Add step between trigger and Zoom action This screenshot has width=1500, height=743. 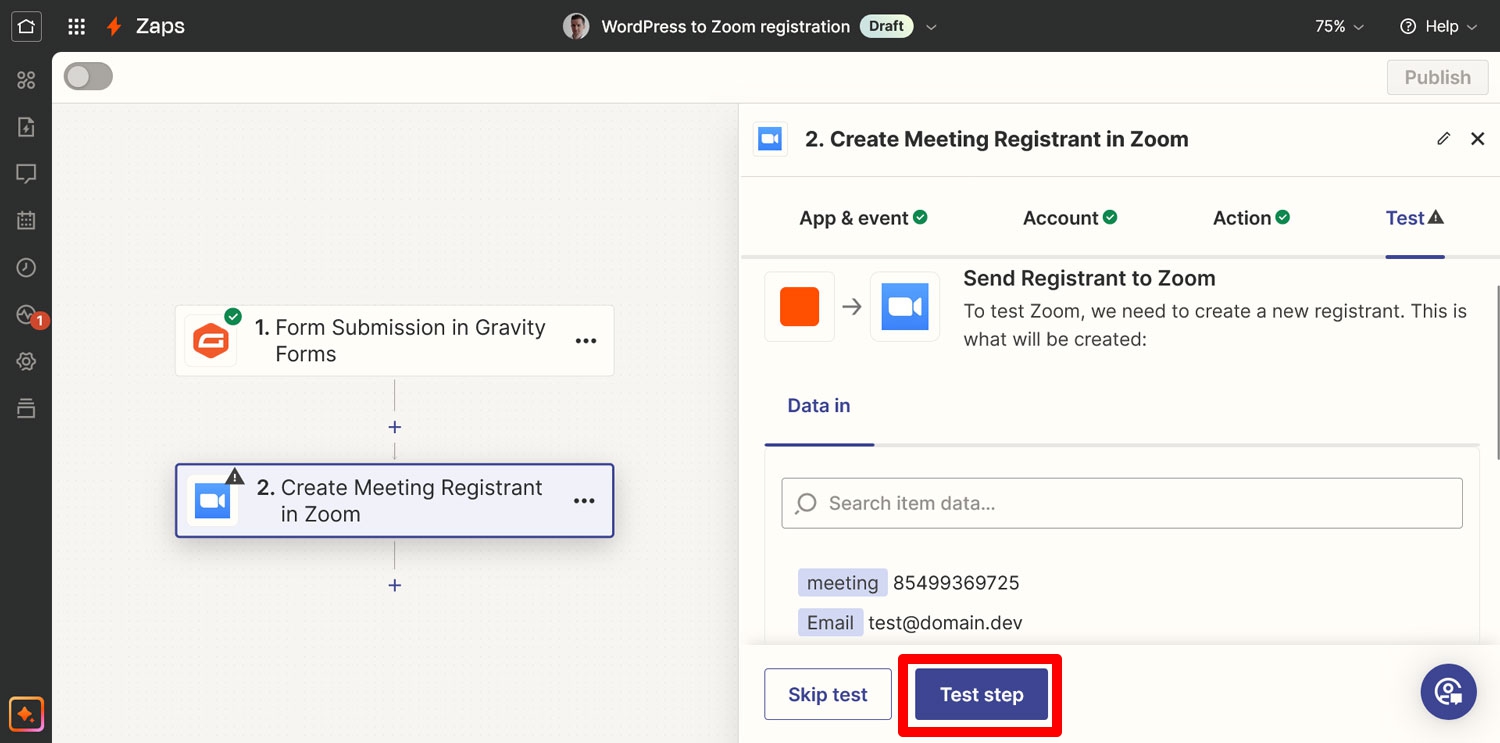[x=395, y=427]
